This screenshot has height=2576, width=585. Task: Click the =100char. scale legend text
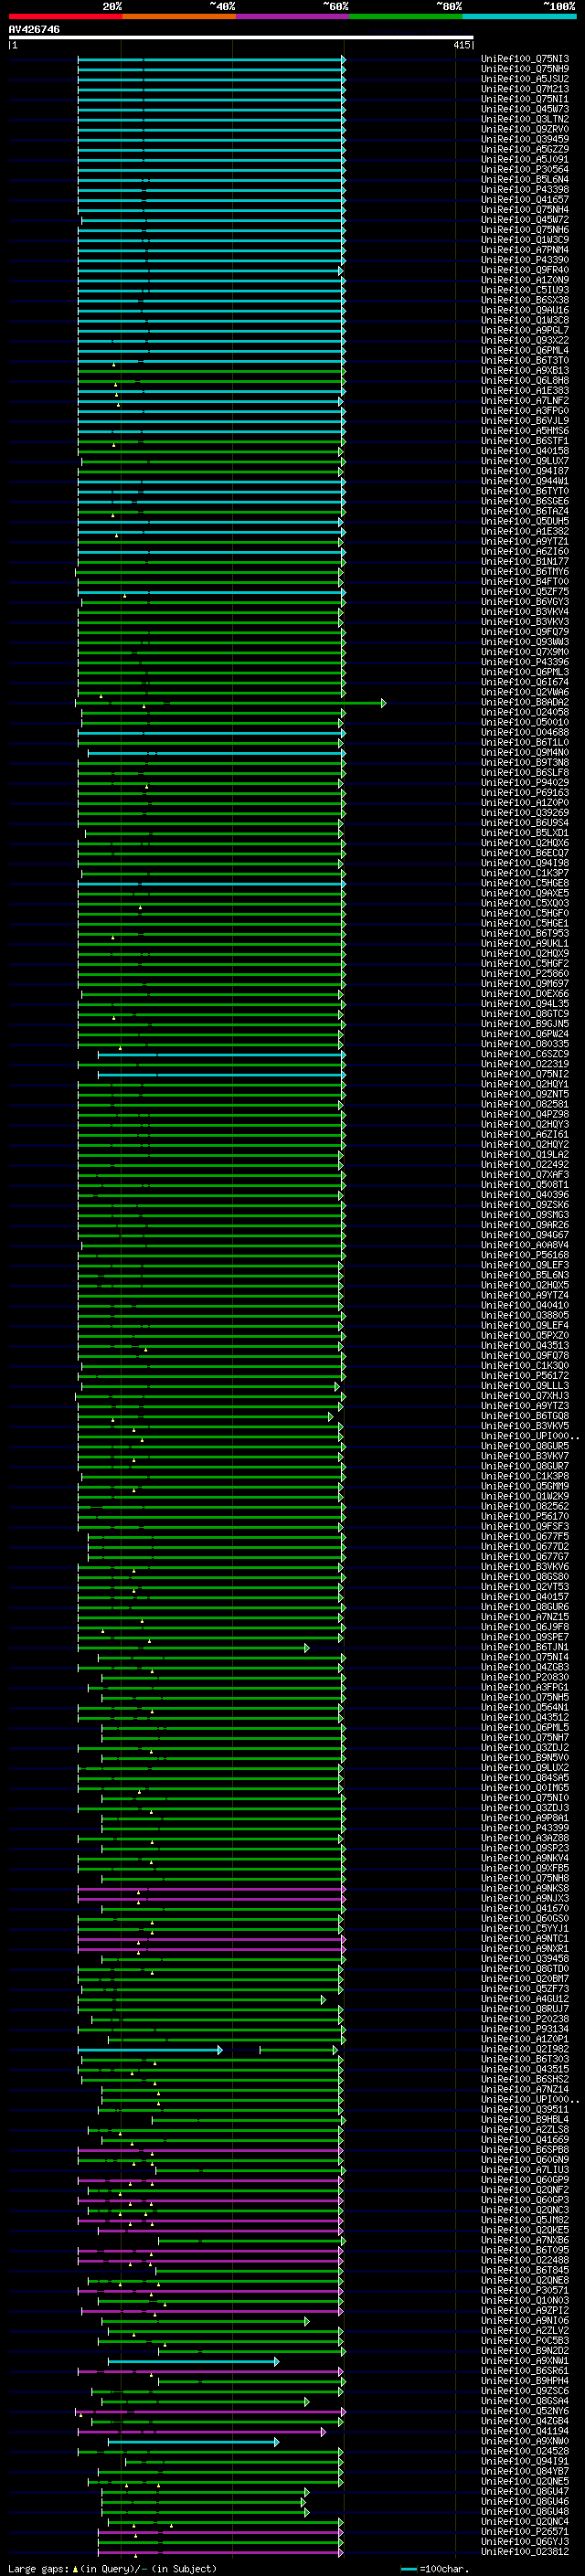tap(444, 2569)
